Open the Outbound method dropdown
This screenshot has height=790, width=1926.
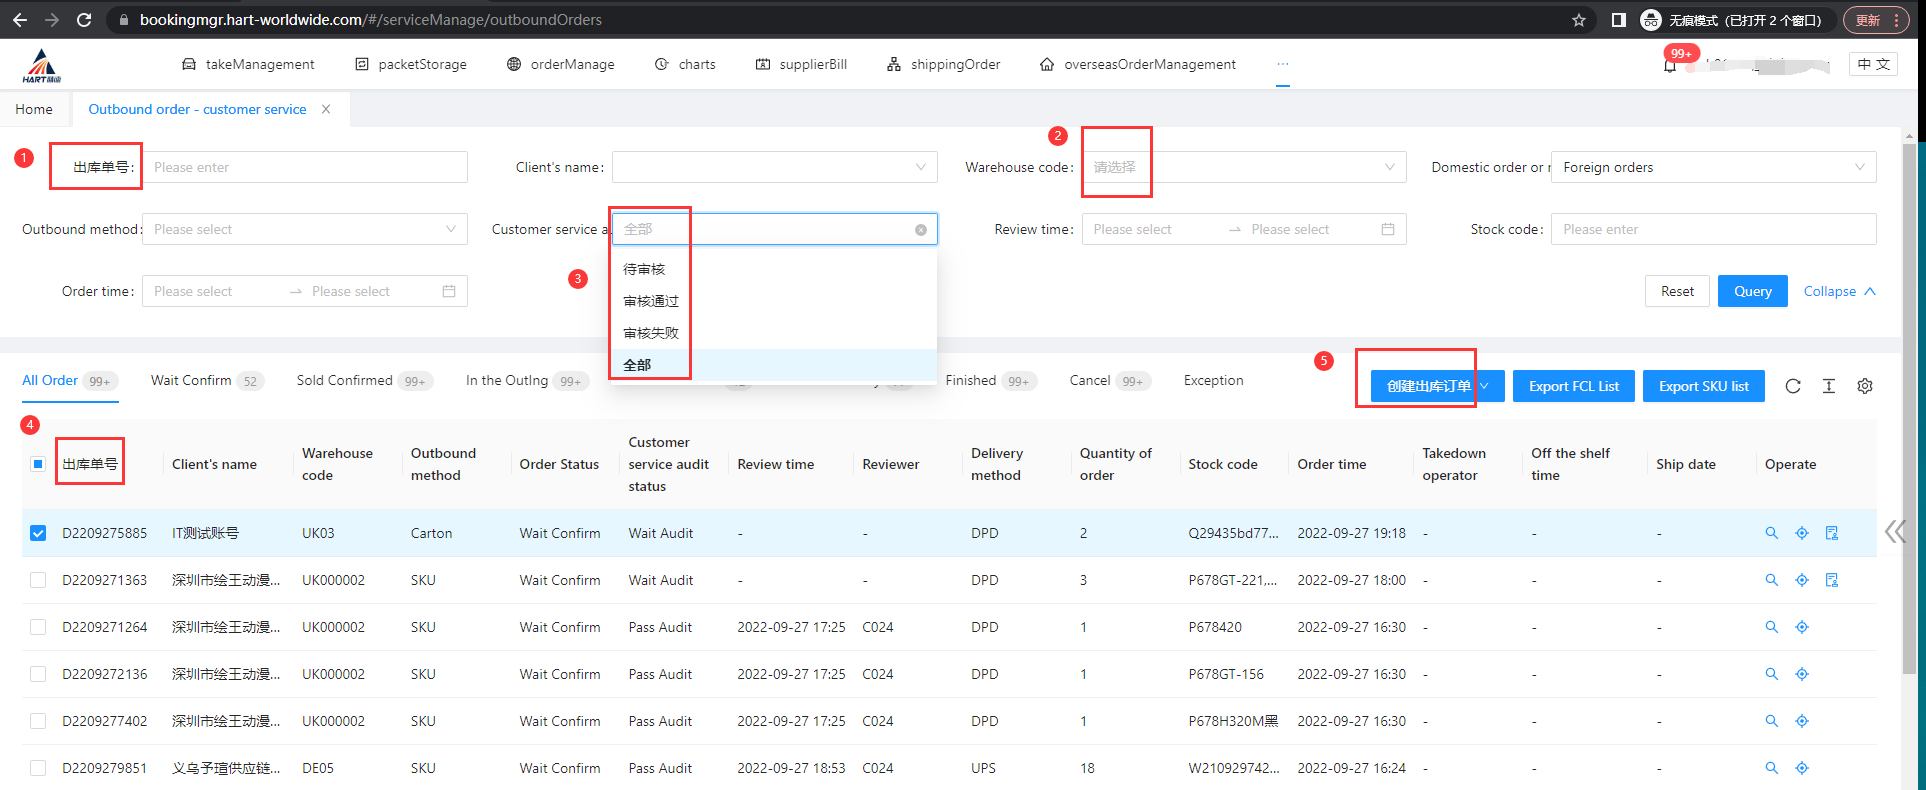point(304,229)
